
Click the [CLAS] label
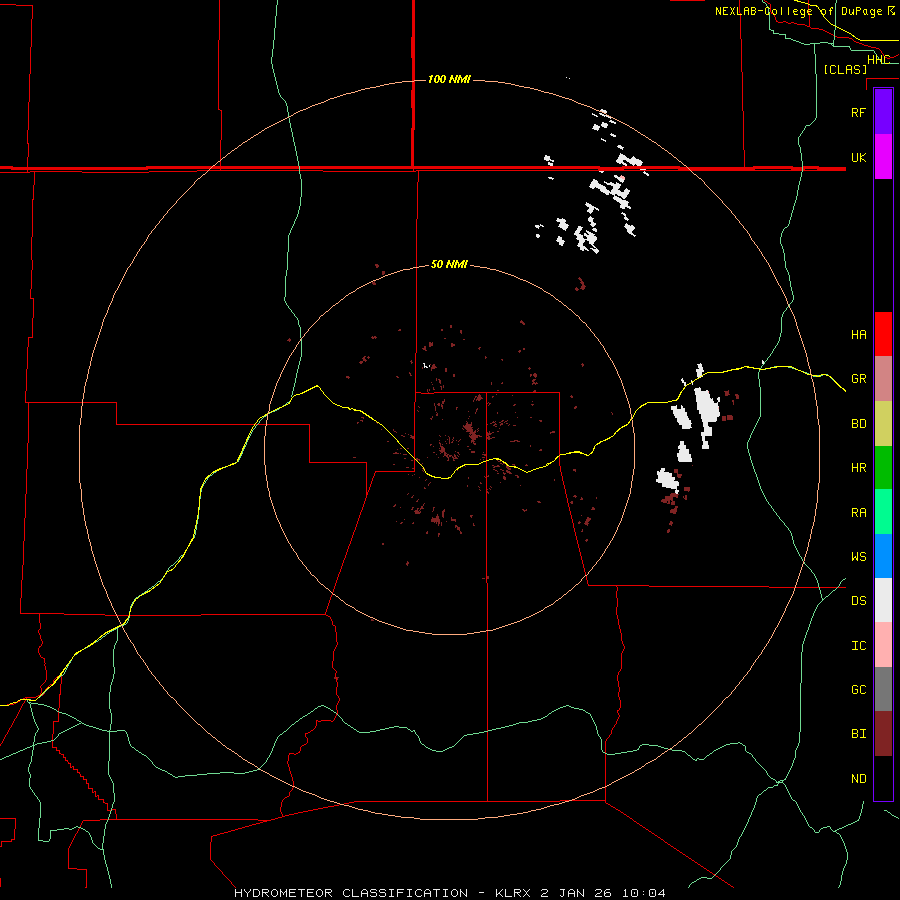tap(845, 69)
